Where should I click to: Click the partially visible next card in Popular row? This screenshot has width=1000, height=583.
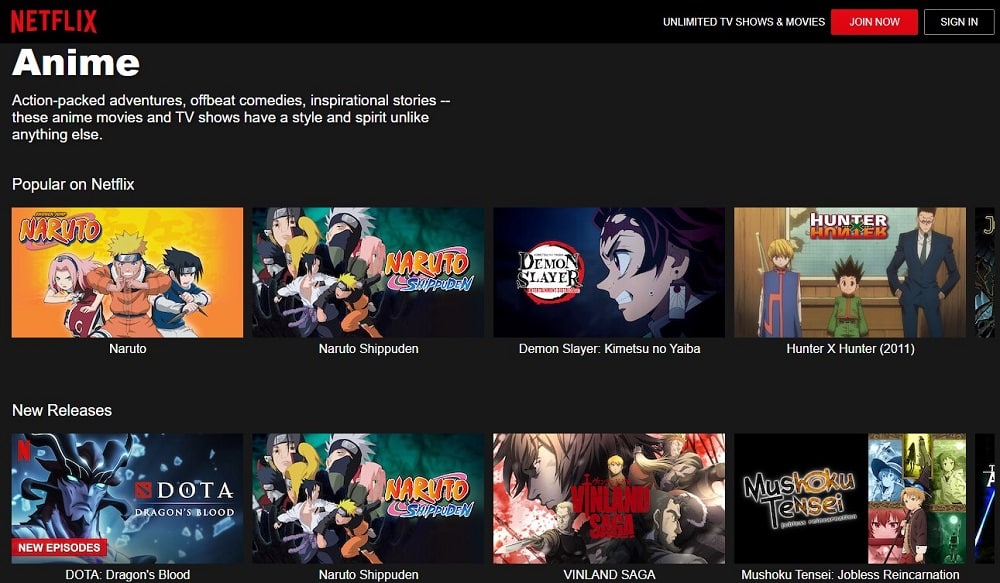(x=985, y=272)
